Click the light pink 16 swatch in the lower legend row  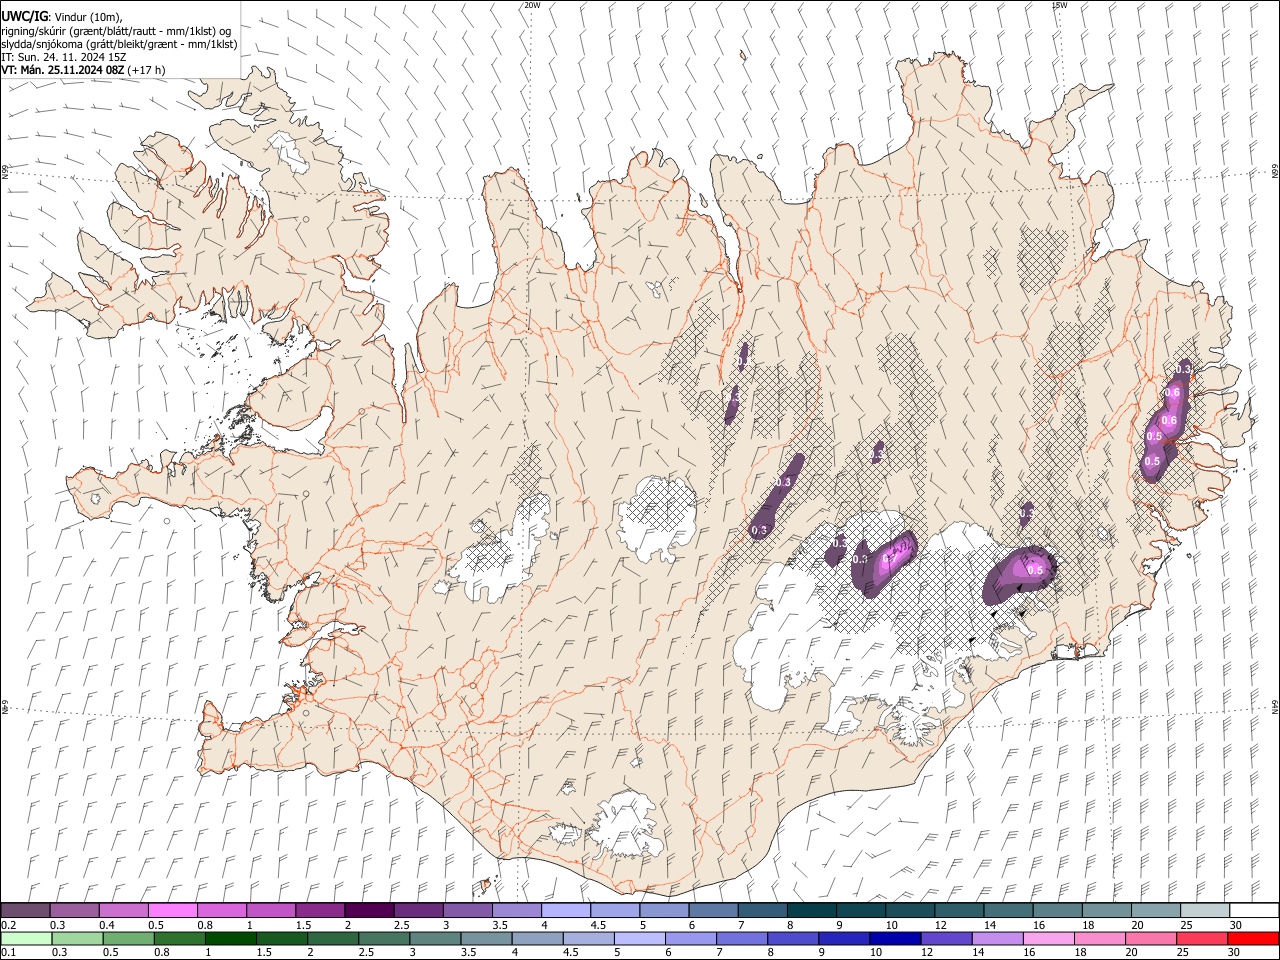pyautogui.click(x=1048, y=938)
